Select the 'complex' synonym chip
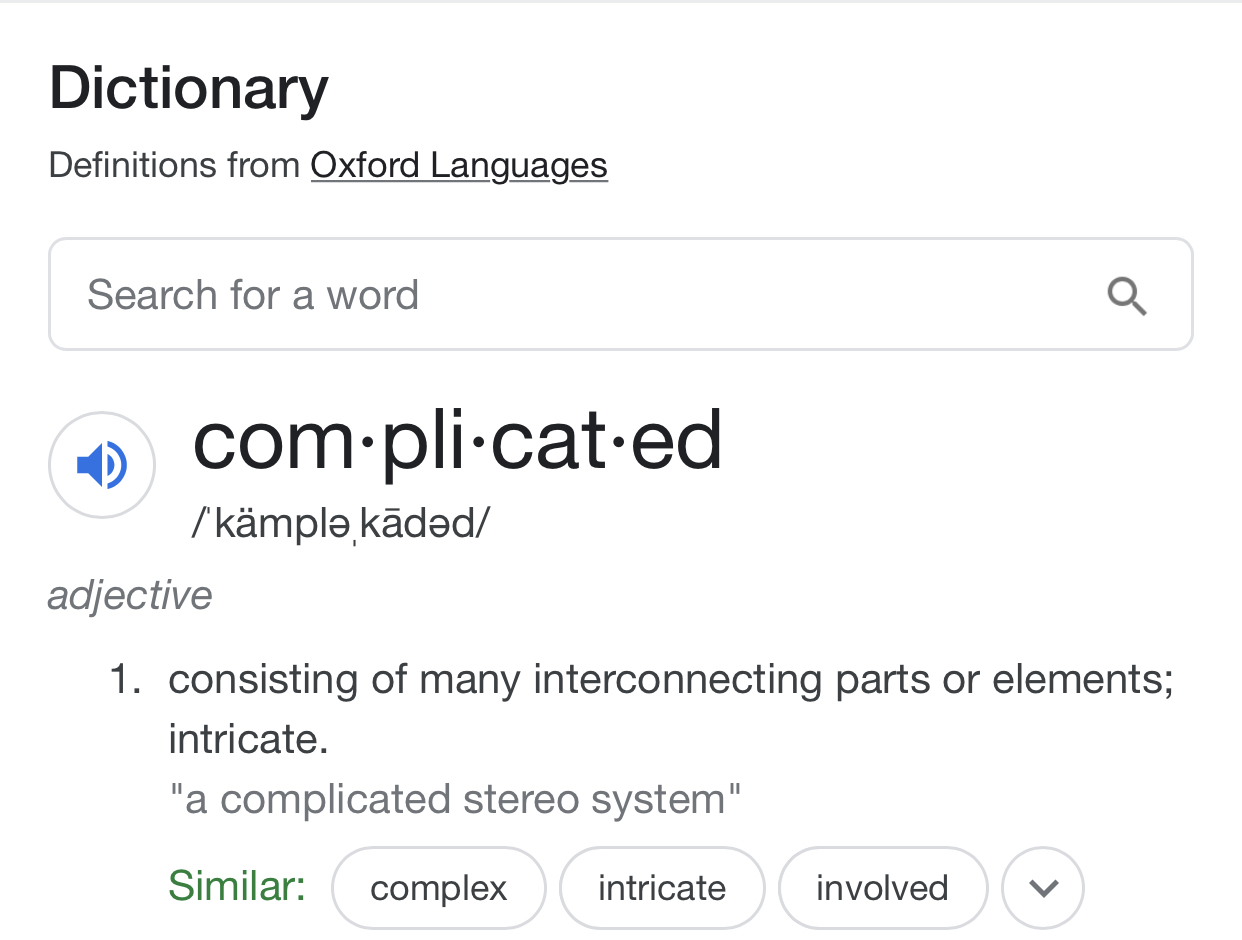Screen dimensions: 1242x940 pyautogui.click(x=438, y=888)
